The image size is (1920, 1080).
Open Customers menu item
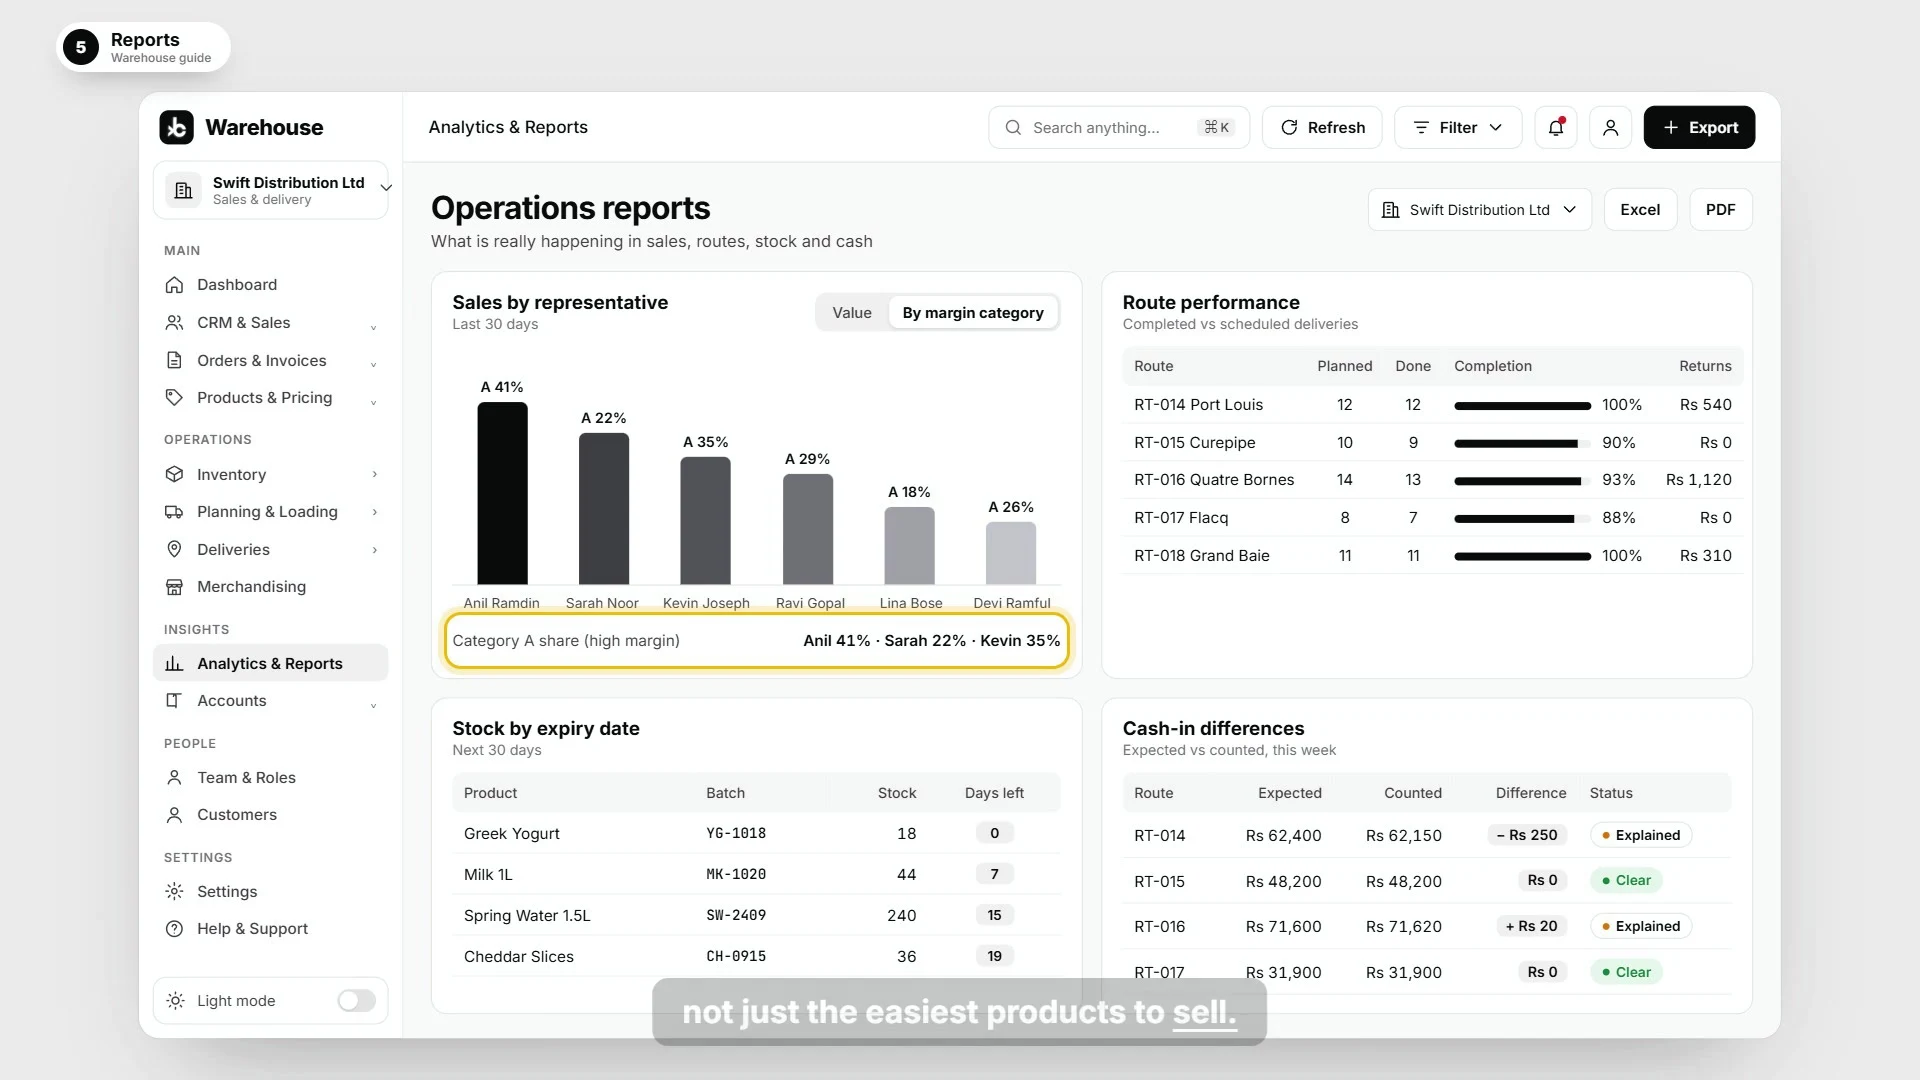point(270,814)
